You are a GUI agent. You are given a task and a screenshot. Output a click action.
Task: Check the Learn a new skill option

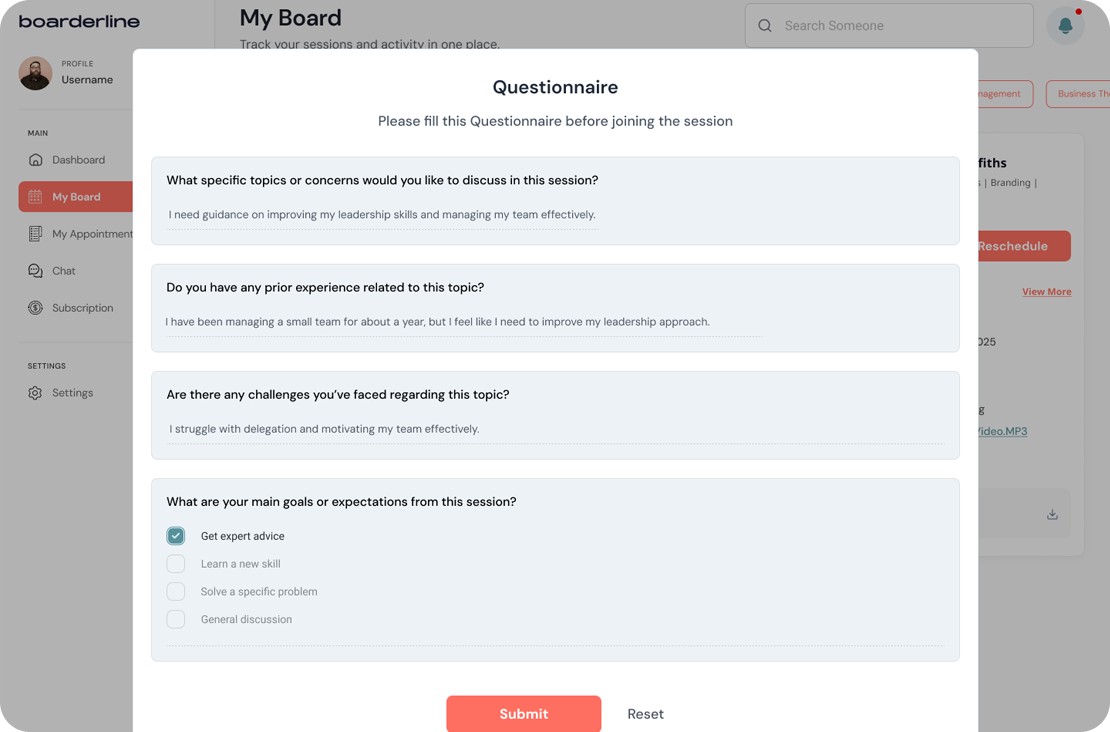point(176,564)
